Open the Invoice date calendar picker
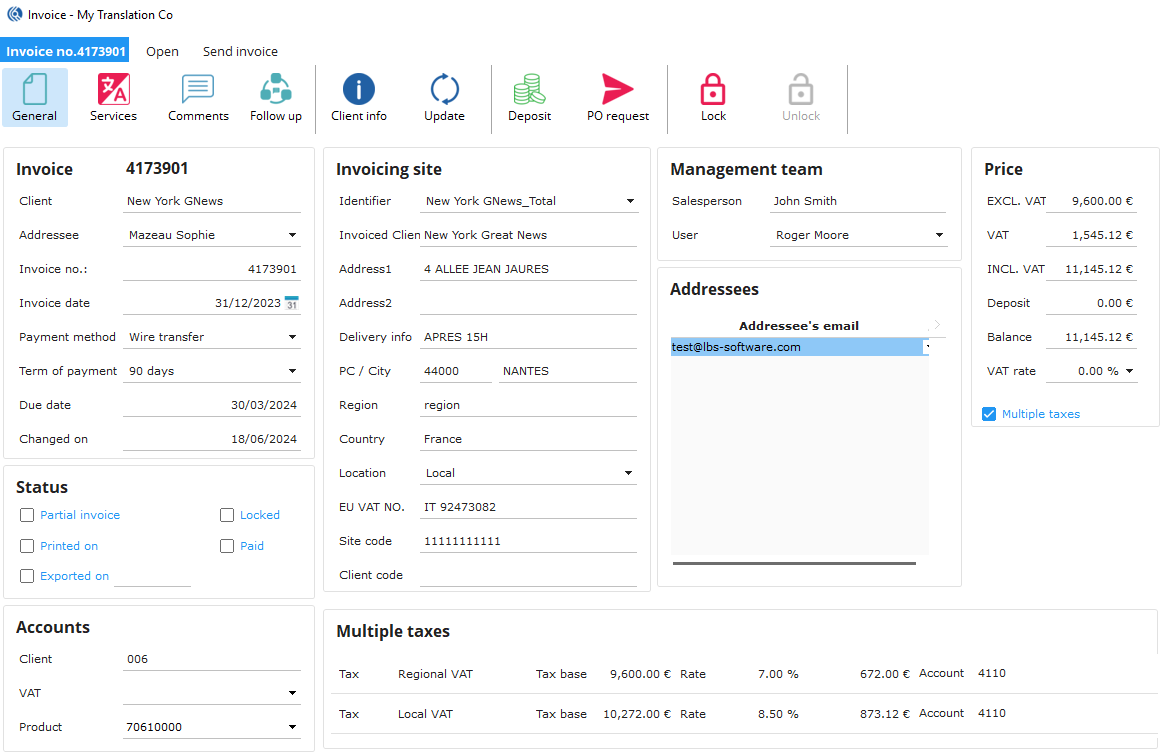 [x=291, y=303]
